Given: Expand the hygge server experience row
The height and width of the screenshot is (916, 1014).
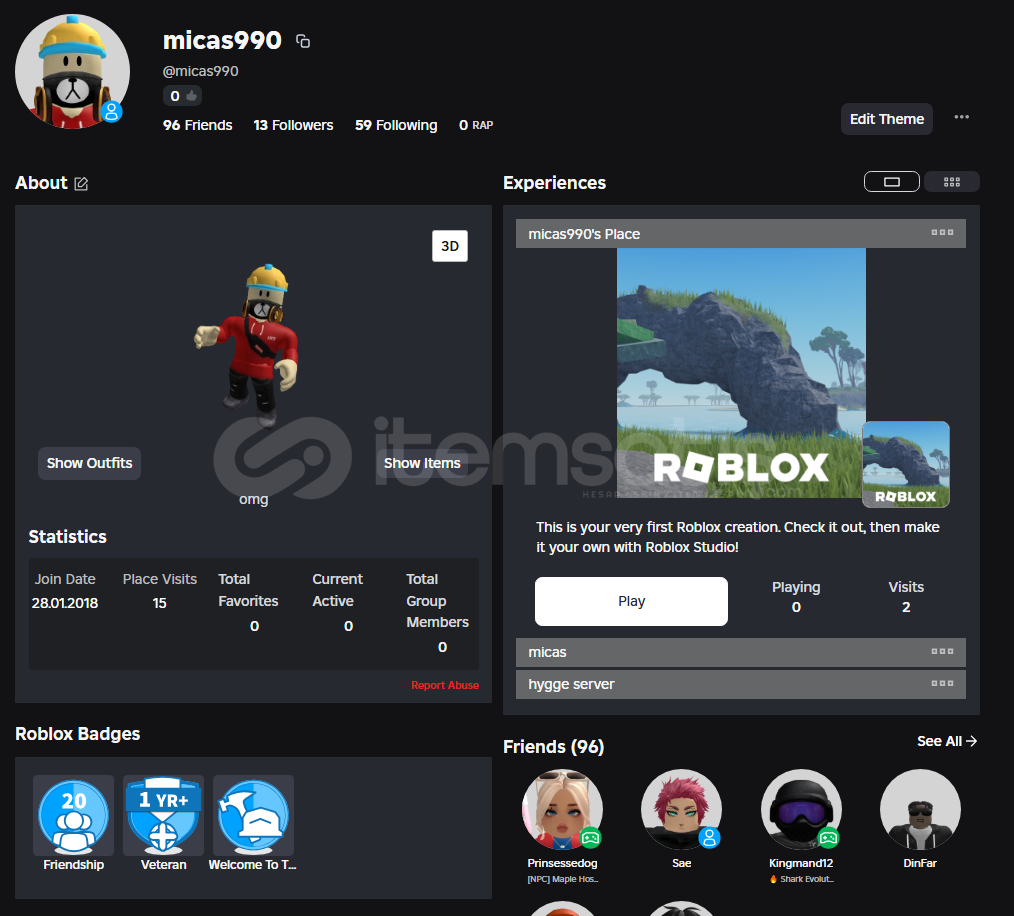Looking at the screenshot, I should [x=740, y=684].
